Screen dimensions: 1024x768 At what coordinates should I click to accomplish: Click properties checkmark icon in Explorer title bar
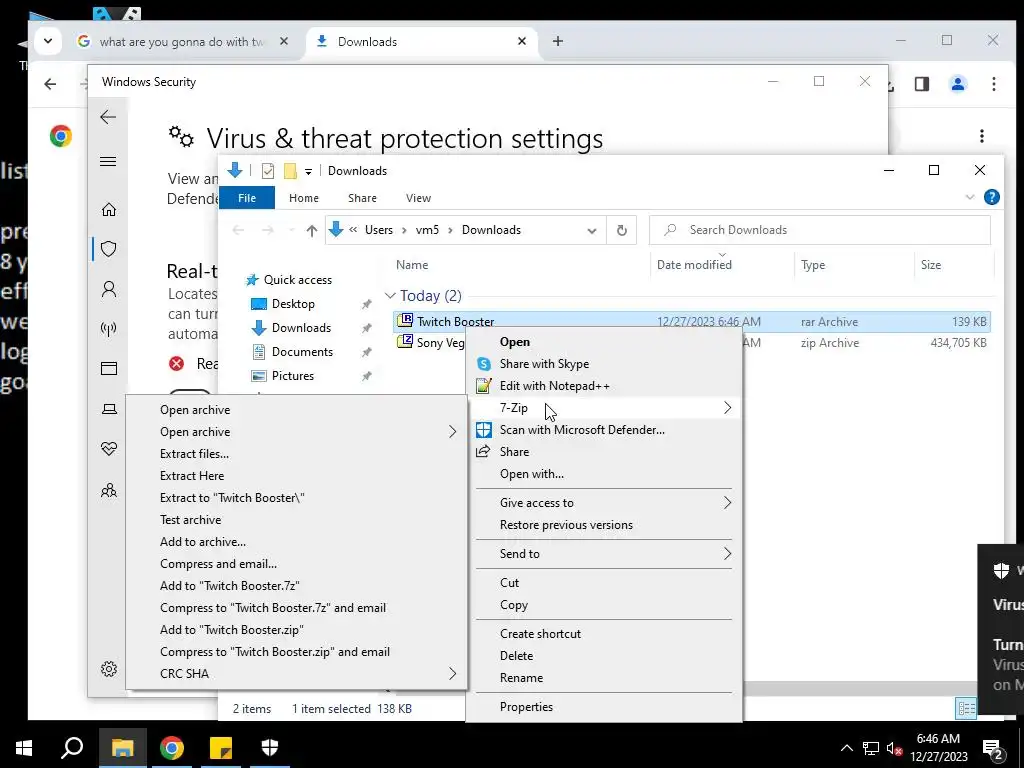coord(268,171)
